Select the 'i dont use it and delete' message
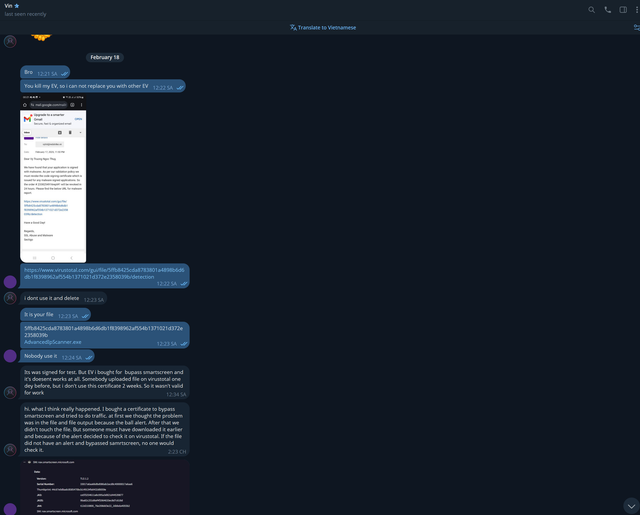This screenshot has height=515, width=640. [x=64, y=299]
